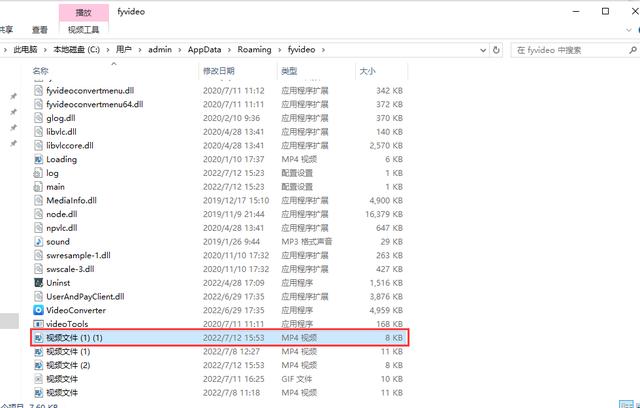Click the sound MP3 file icon
The image size is (640, 408).
[38, 242]
